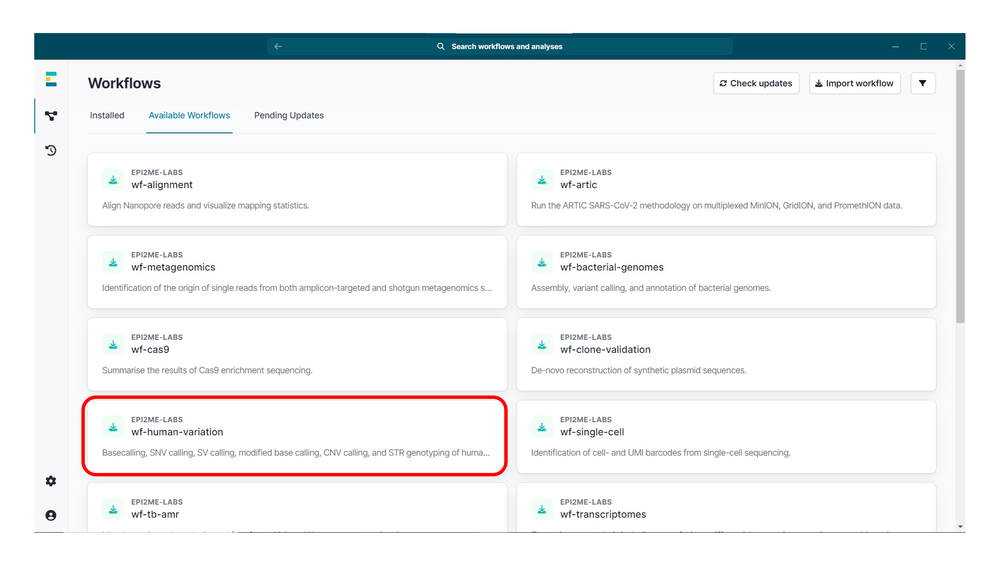
Task: Click 'Basecalling, SNV calling, SV calling' description
Action: (296, 452)
